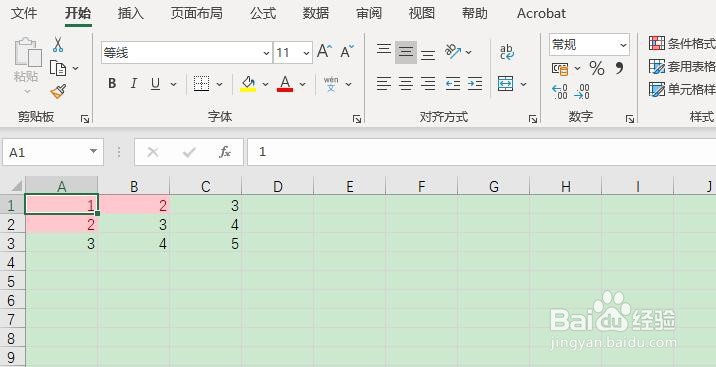
Task: Click the select-all corner triangle
Action: (x=16, y=186)
